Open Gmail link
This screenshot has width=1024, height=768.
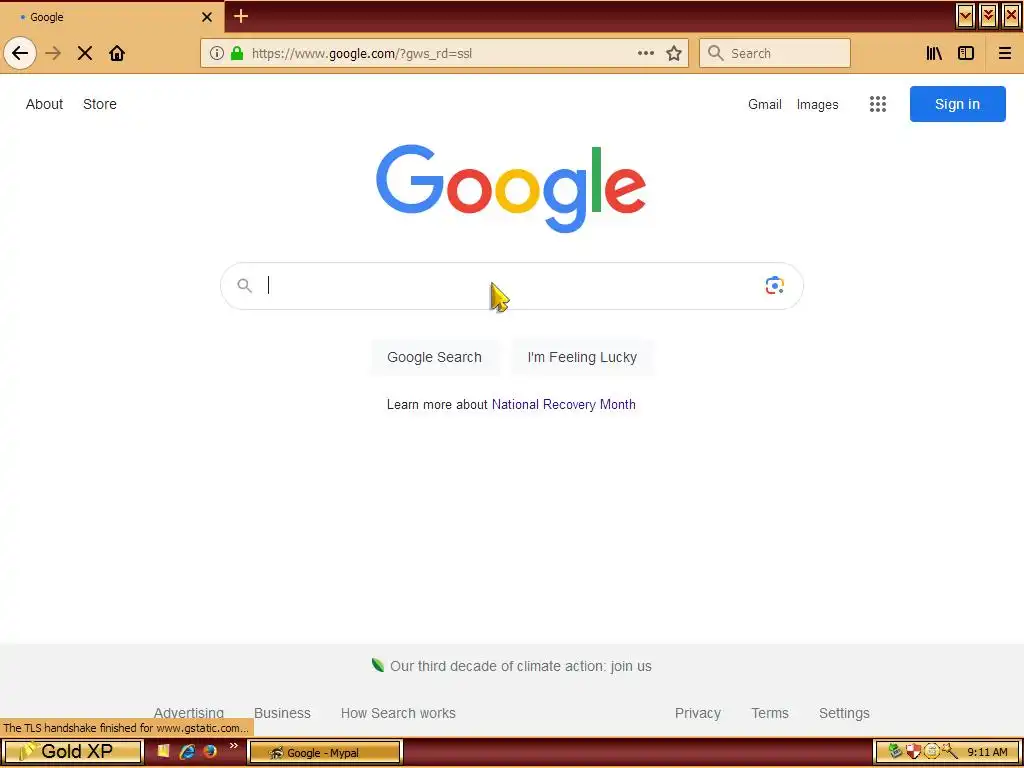765,104
